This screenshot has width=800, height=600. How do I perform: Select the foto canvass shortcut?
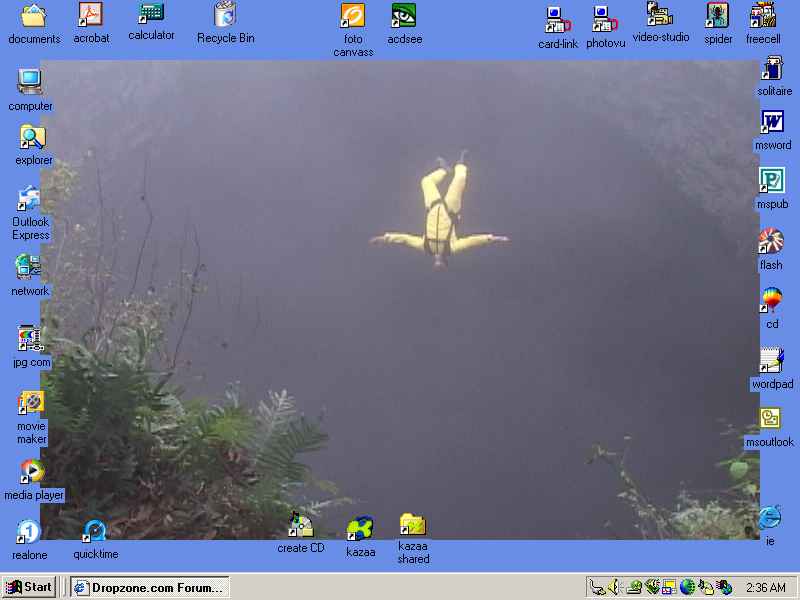point(352,16)
